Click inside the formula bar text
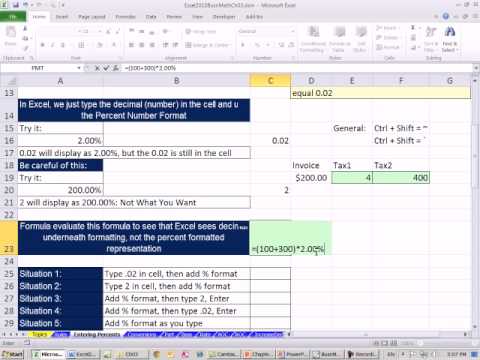Viewport: 480px width, 360px height. (x=297, y=68)
